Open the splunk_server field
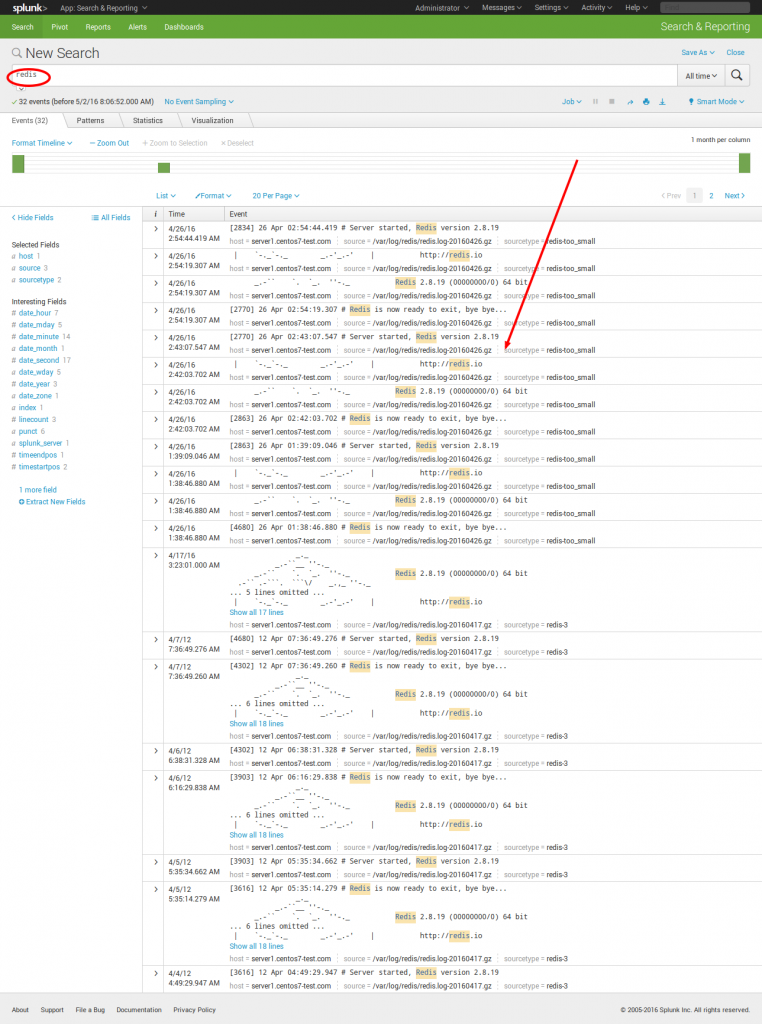The width and height of the screenshot is (762, 1024). coord(40,443)
